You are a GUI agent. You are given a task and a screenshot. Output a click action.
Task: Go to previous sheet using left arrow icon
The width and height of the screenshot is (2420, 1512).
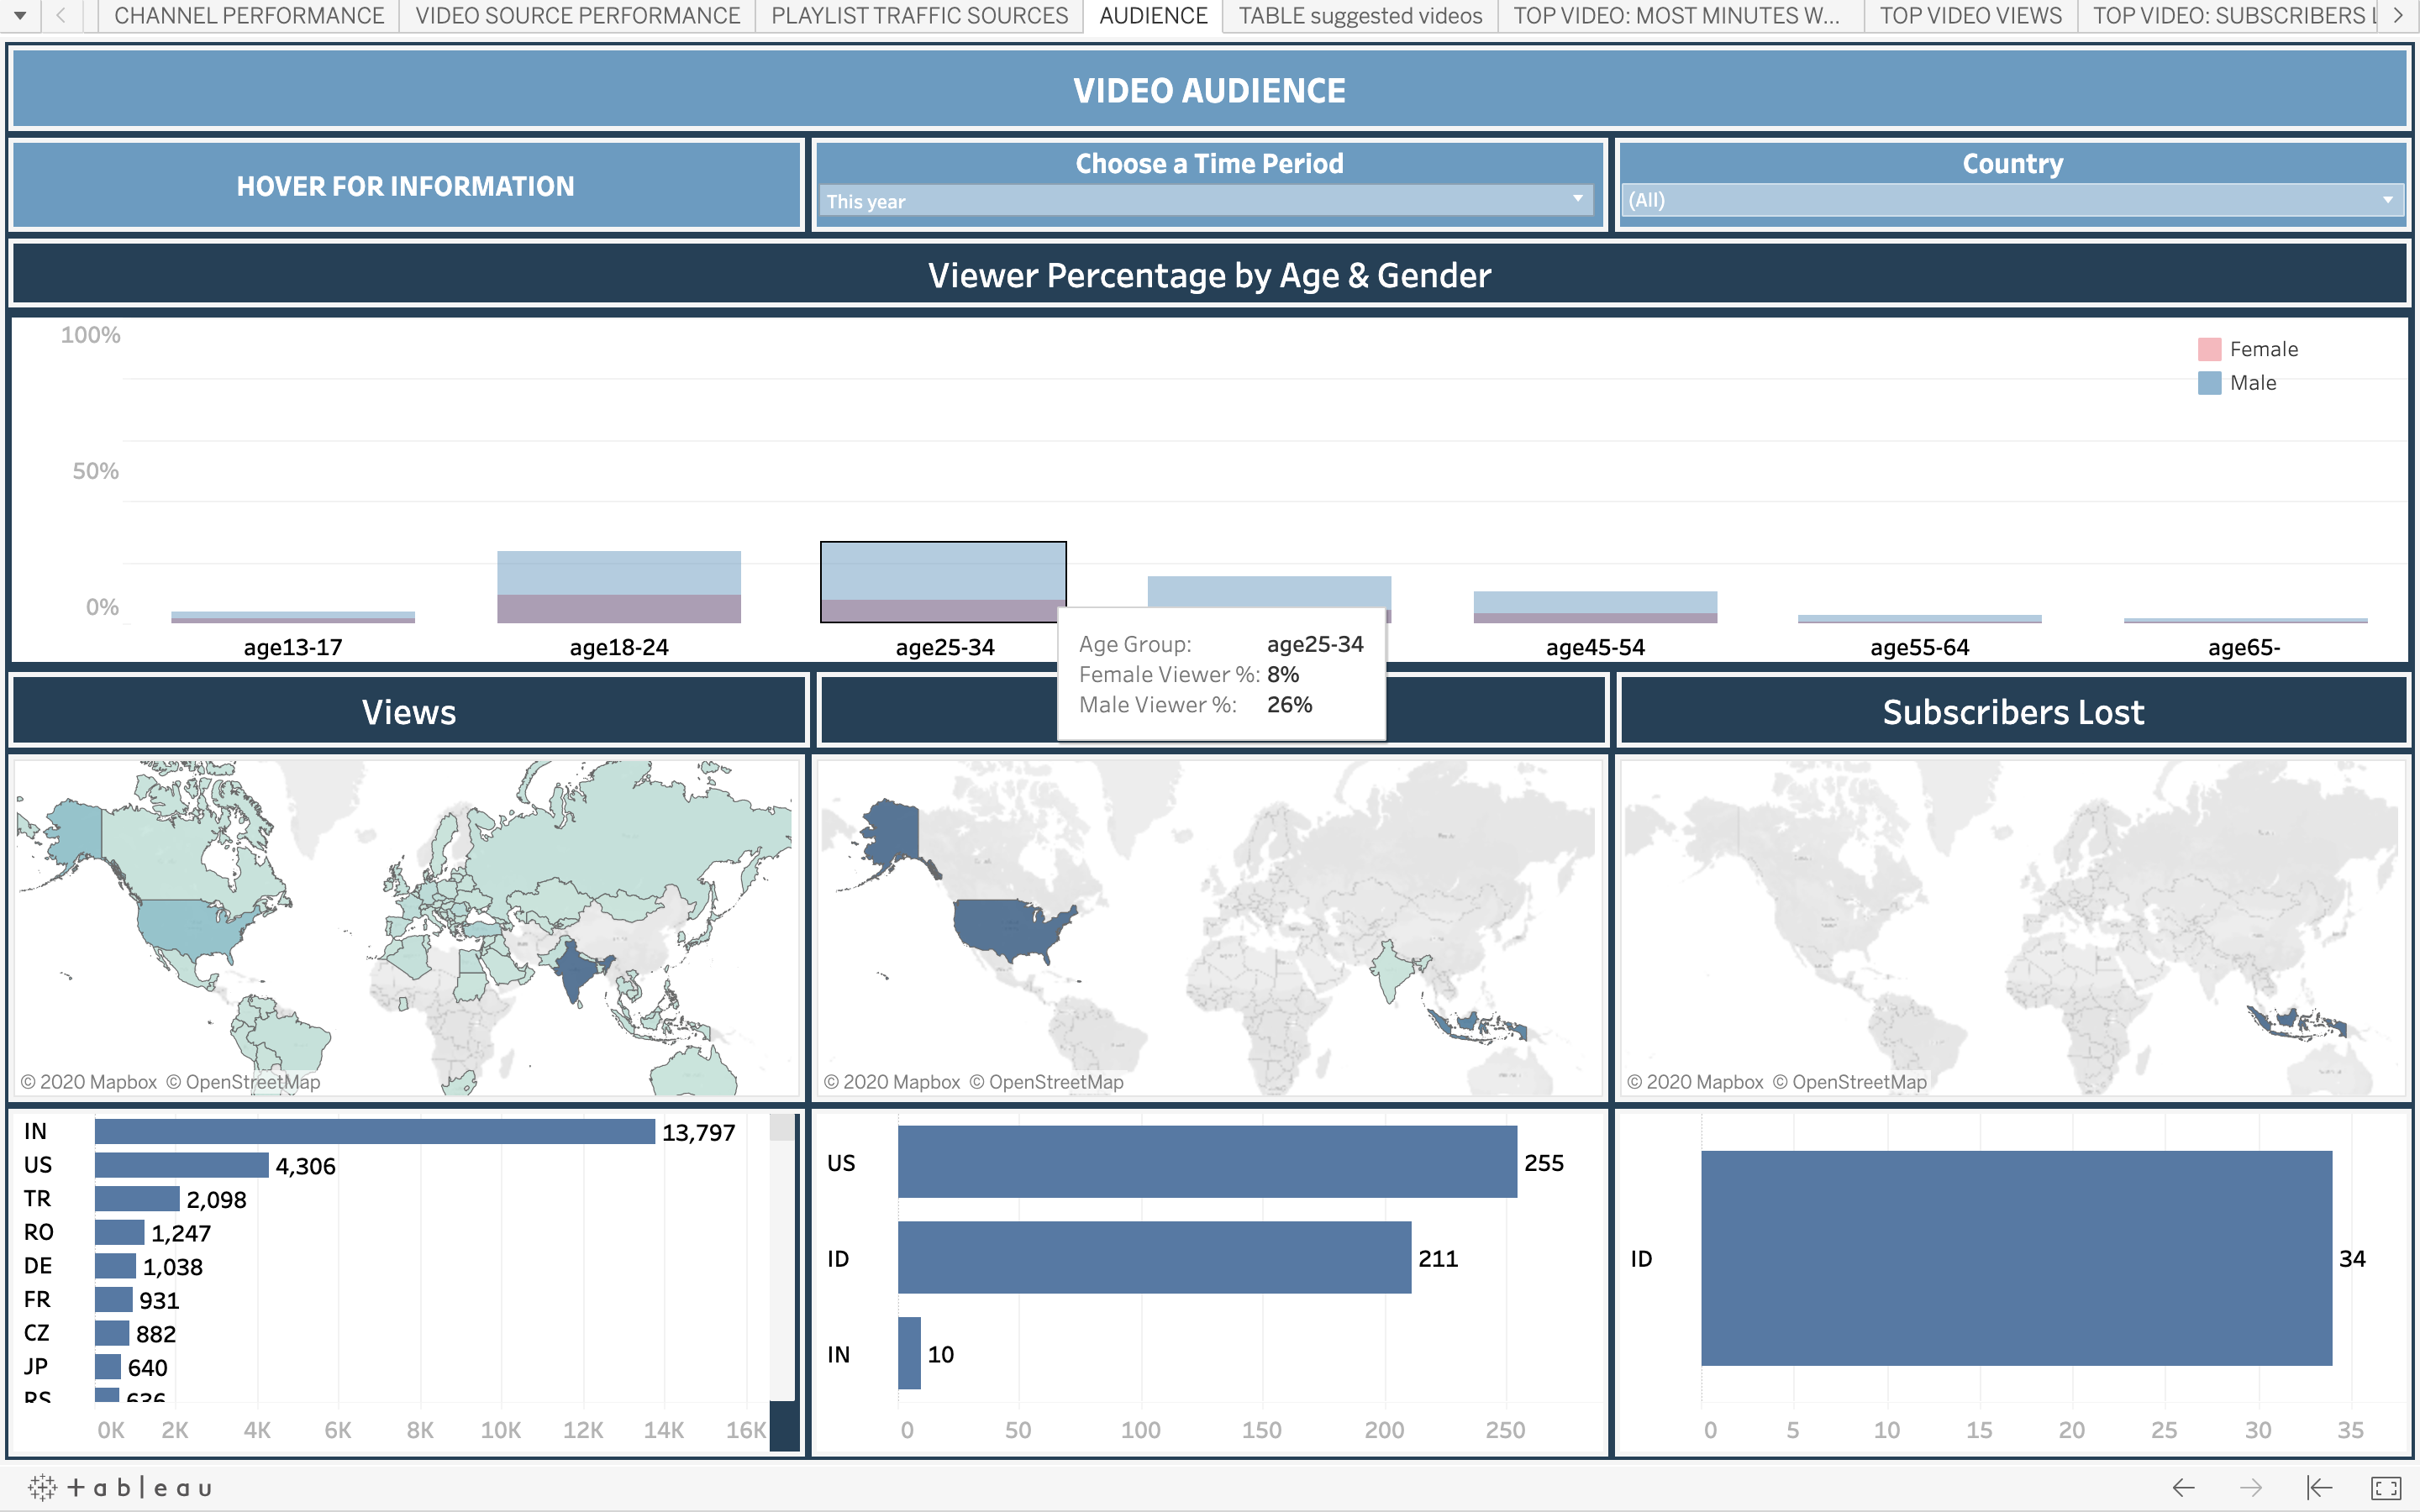click(2184, 1487)
